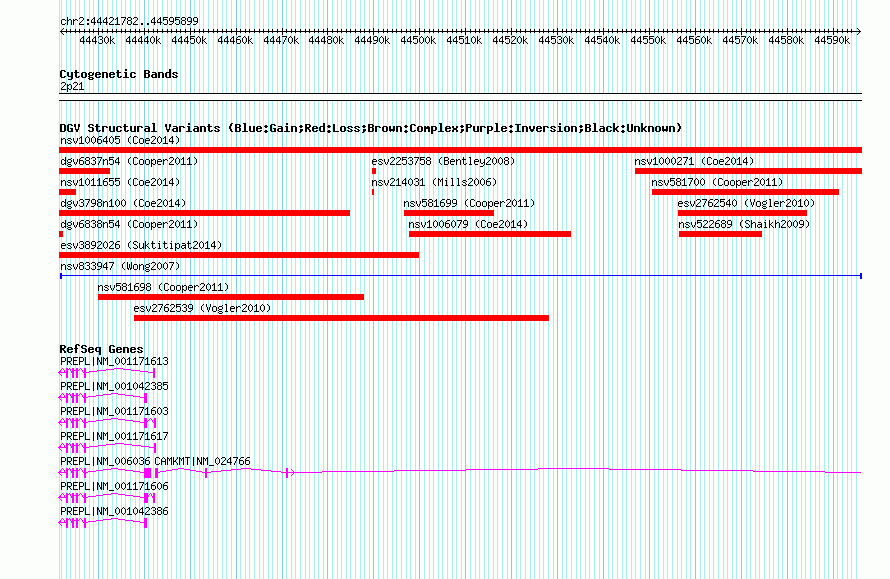Select the nsv1000271 (Coe2014) label

coord(694,161)
